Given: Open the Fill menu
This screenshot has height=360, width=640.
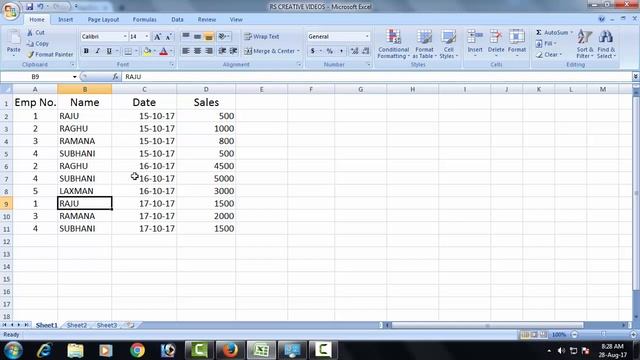Looking at the screenshot, I should [546, 43].
